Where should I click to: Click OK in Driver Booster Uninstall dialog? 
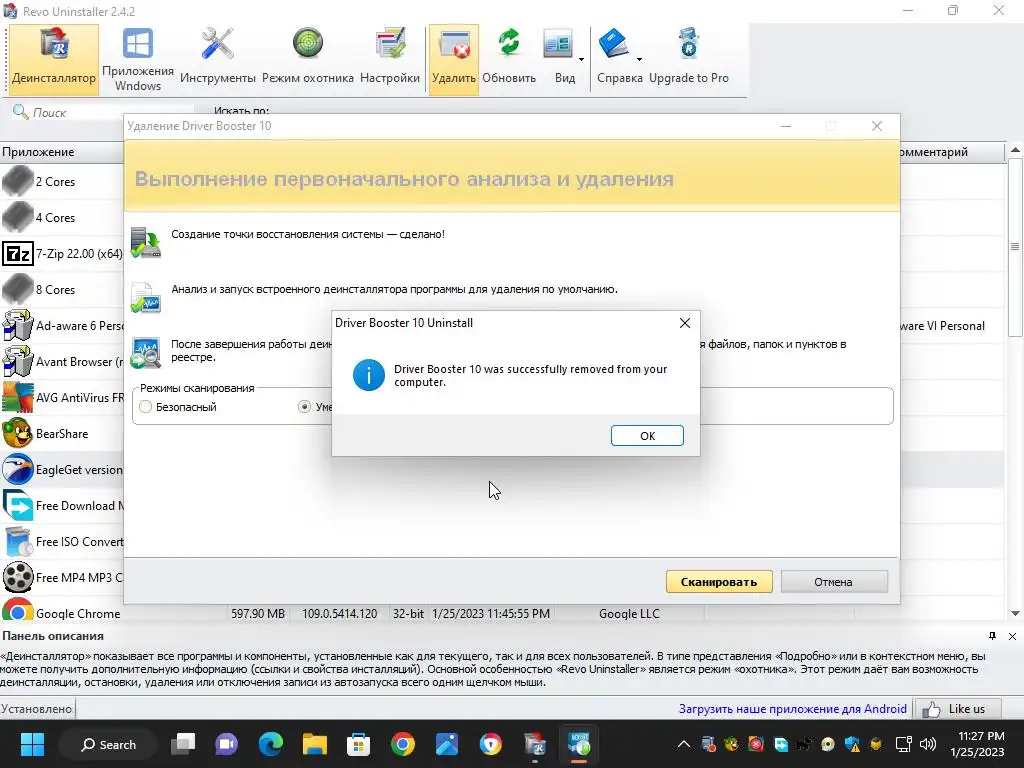coord(647,436)
